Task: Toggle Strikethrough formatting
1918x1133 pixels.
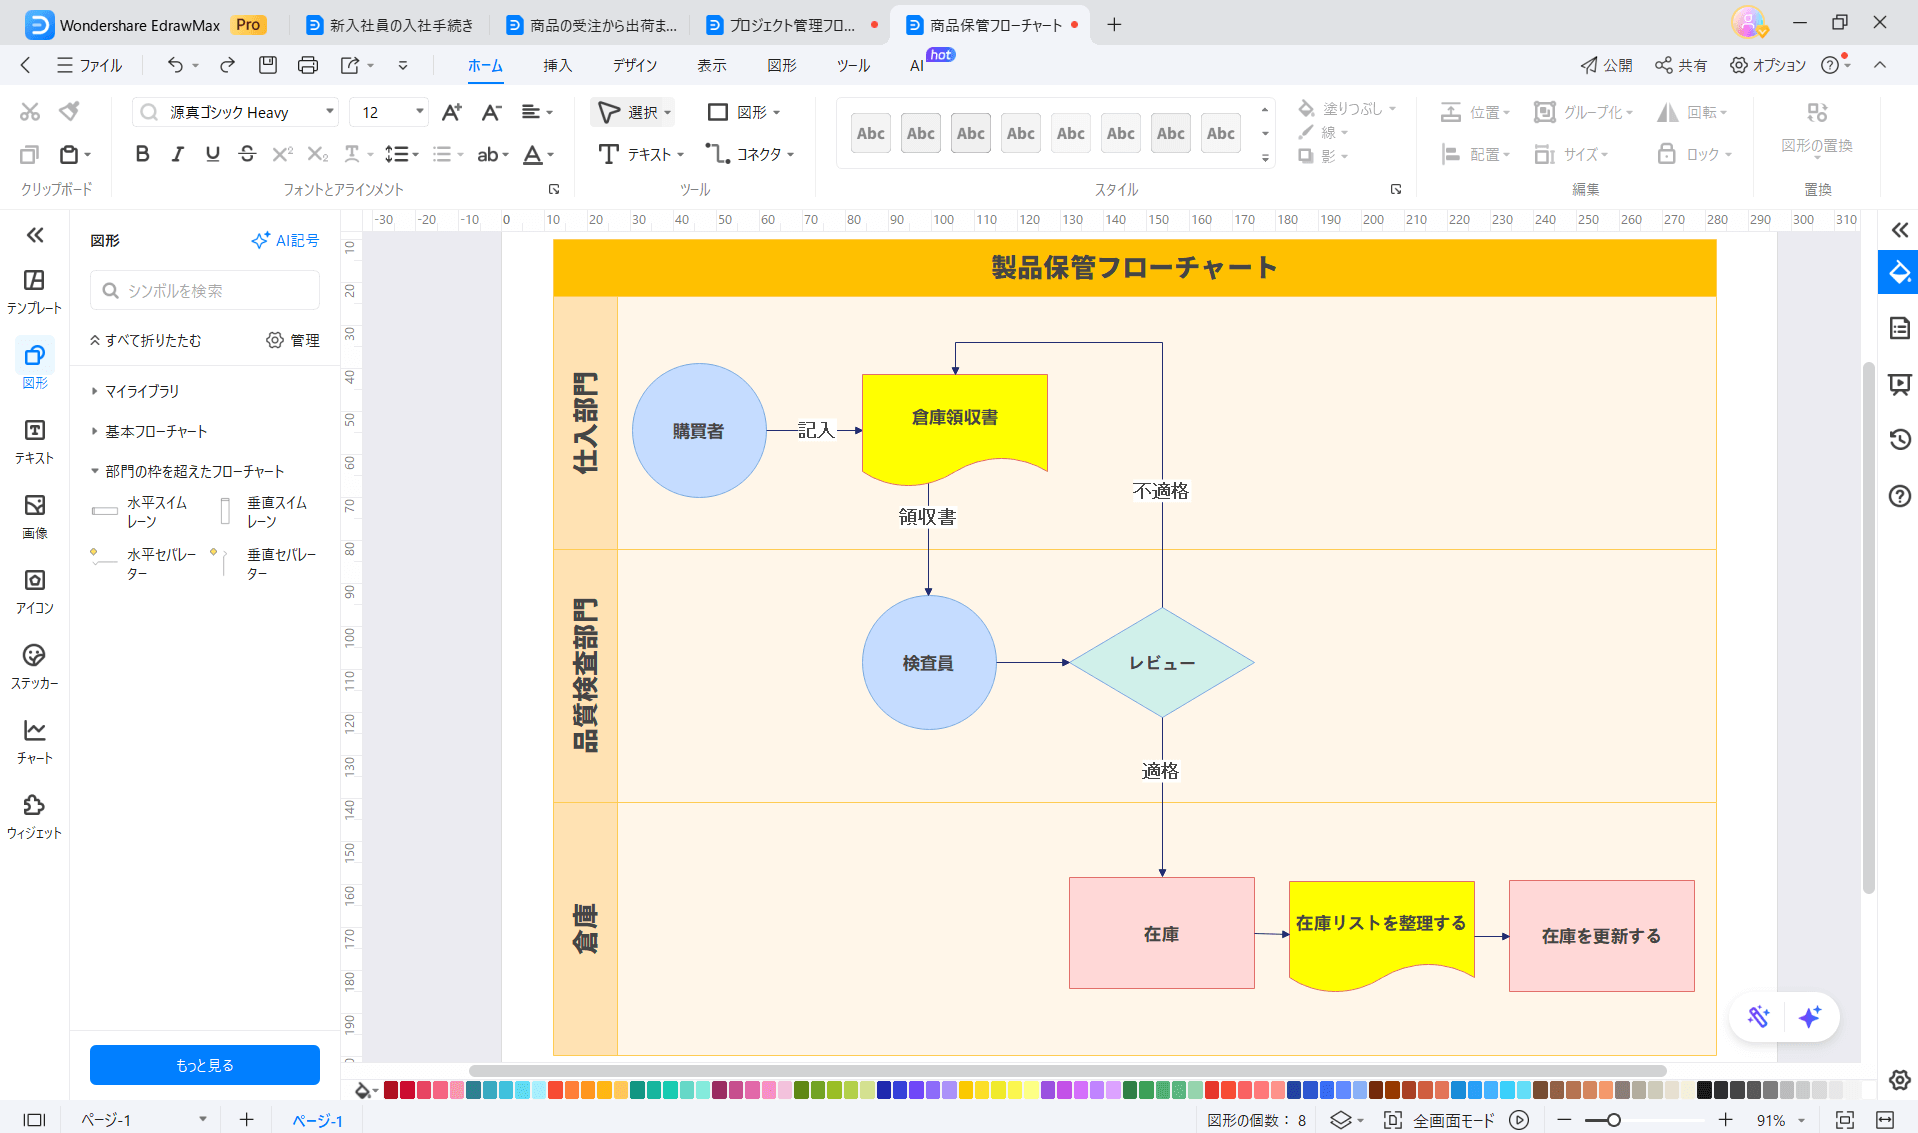Action: point(247,154)
